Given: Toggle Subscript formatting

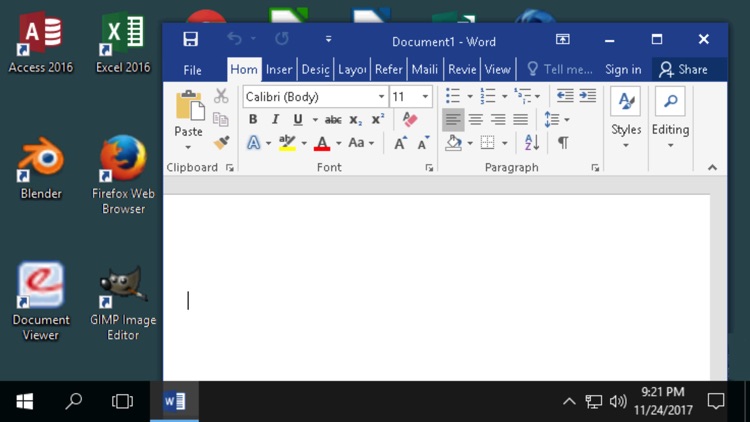Looking at the screenshot, I should 355,120.
